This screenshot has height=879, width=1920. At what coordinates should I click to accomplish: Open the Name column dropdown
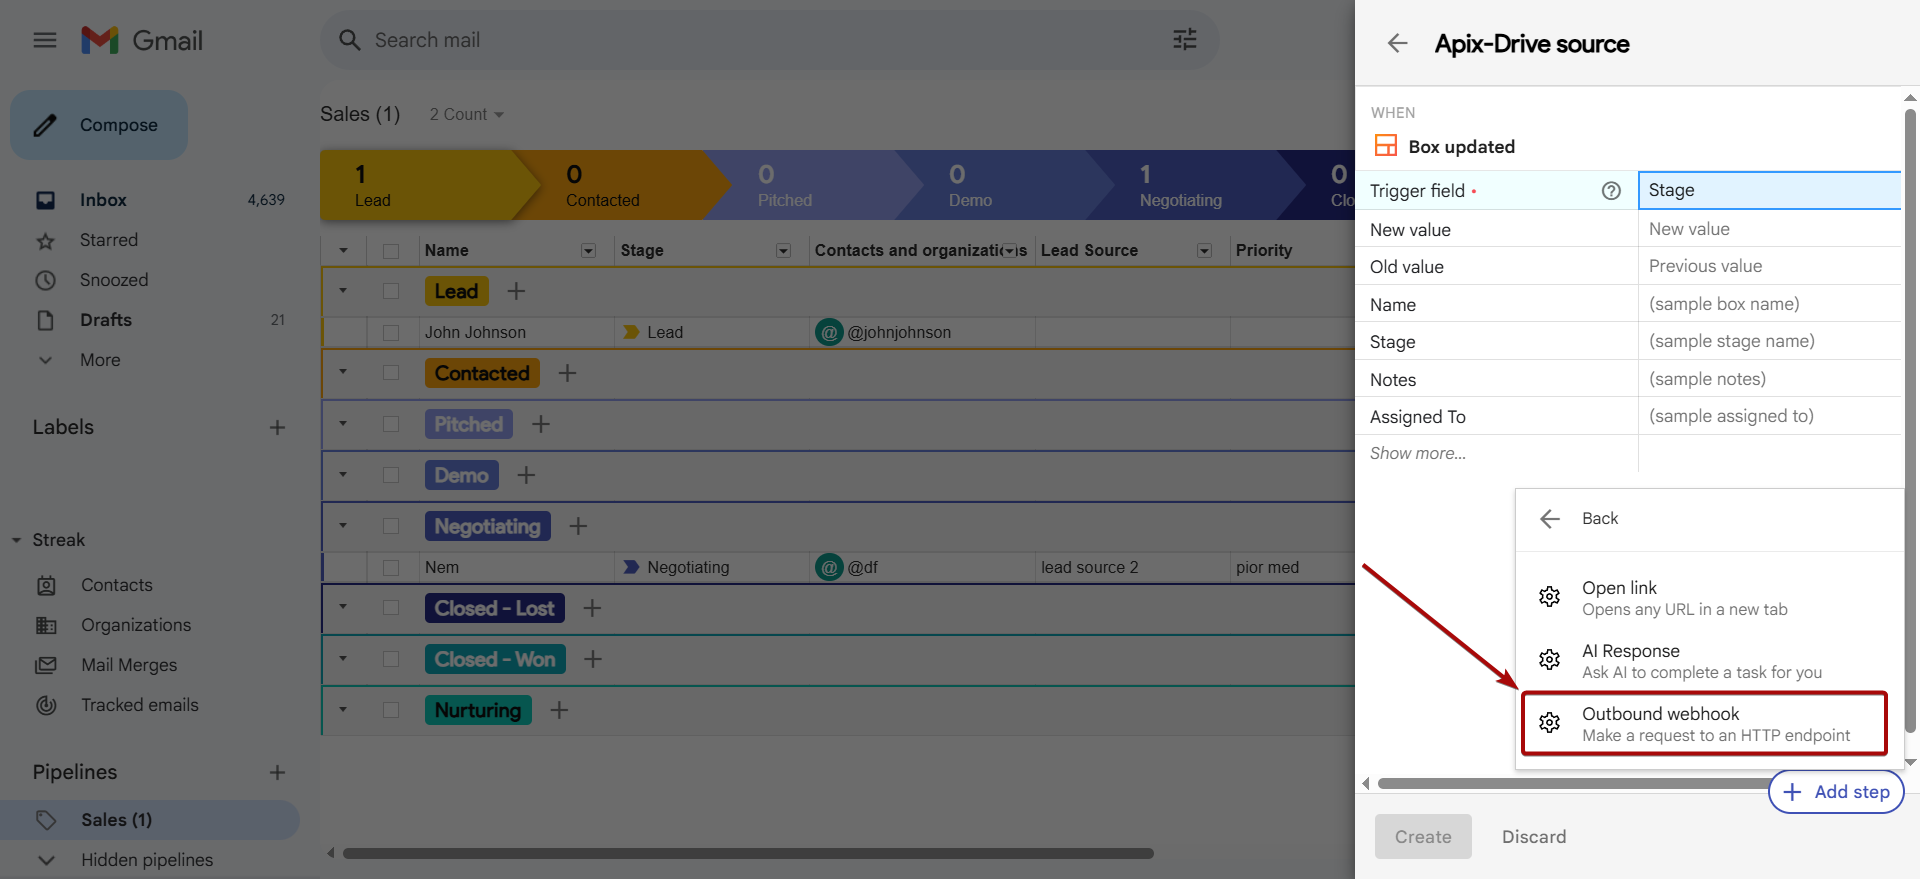point(588,251)
